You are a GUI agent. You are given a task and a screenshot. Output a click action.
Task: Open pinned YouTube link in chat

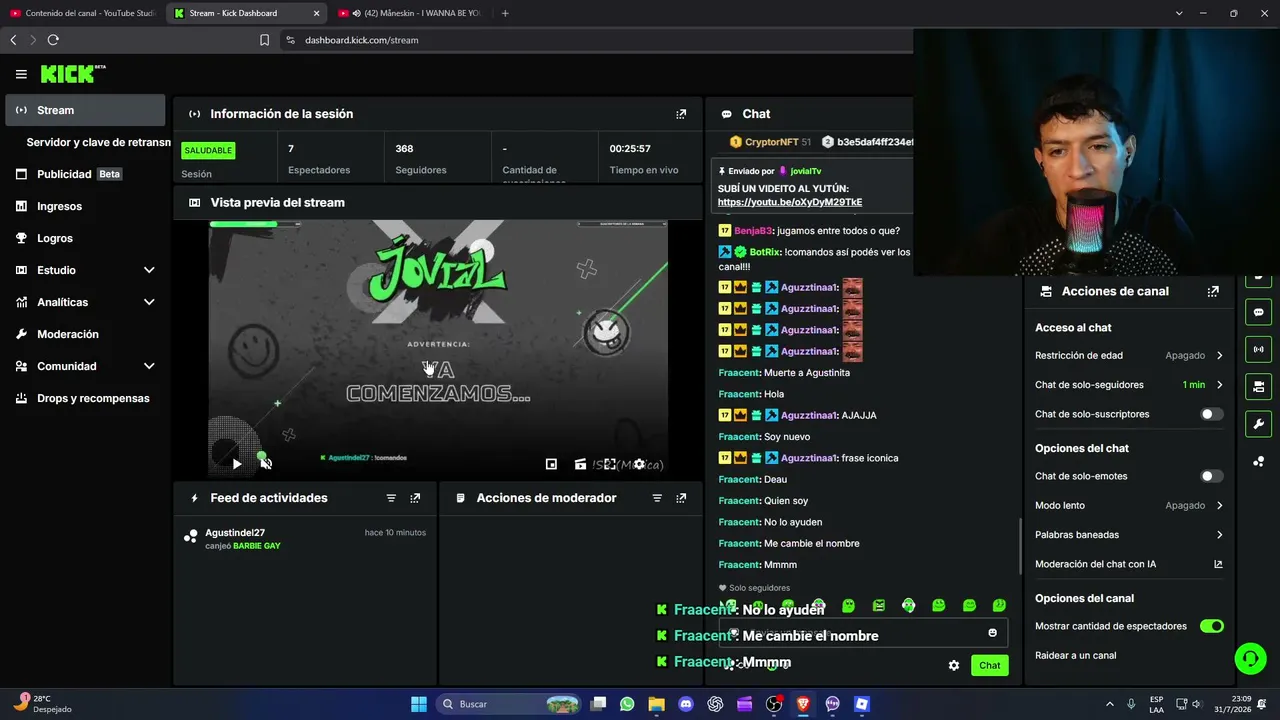(790, 202)
